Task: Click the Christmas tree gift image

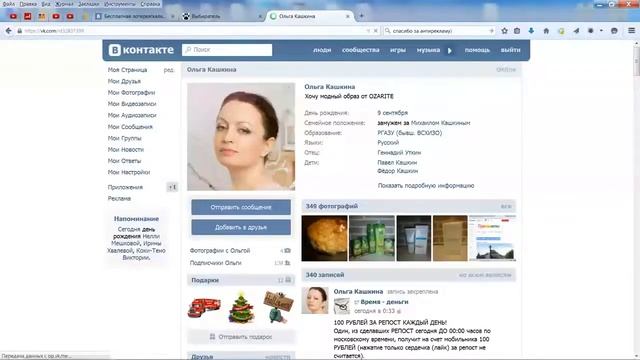Action: coord(241,307)
